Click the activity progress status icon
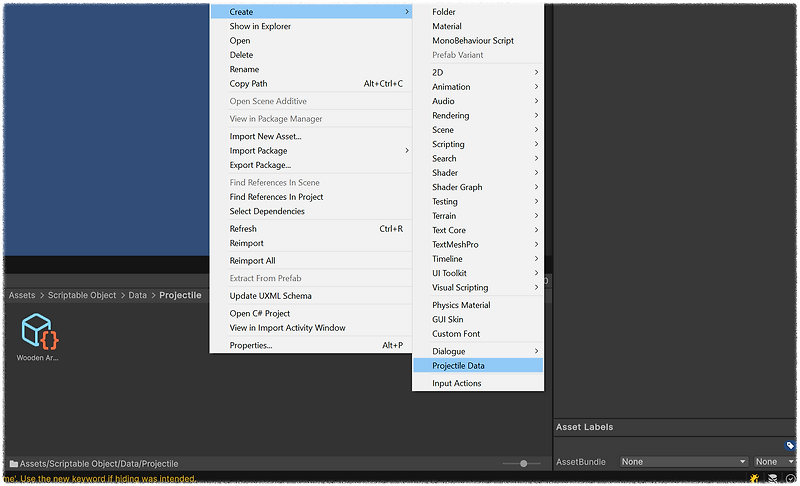This screenshot has height=486, width=800. [x=790, y=478]
